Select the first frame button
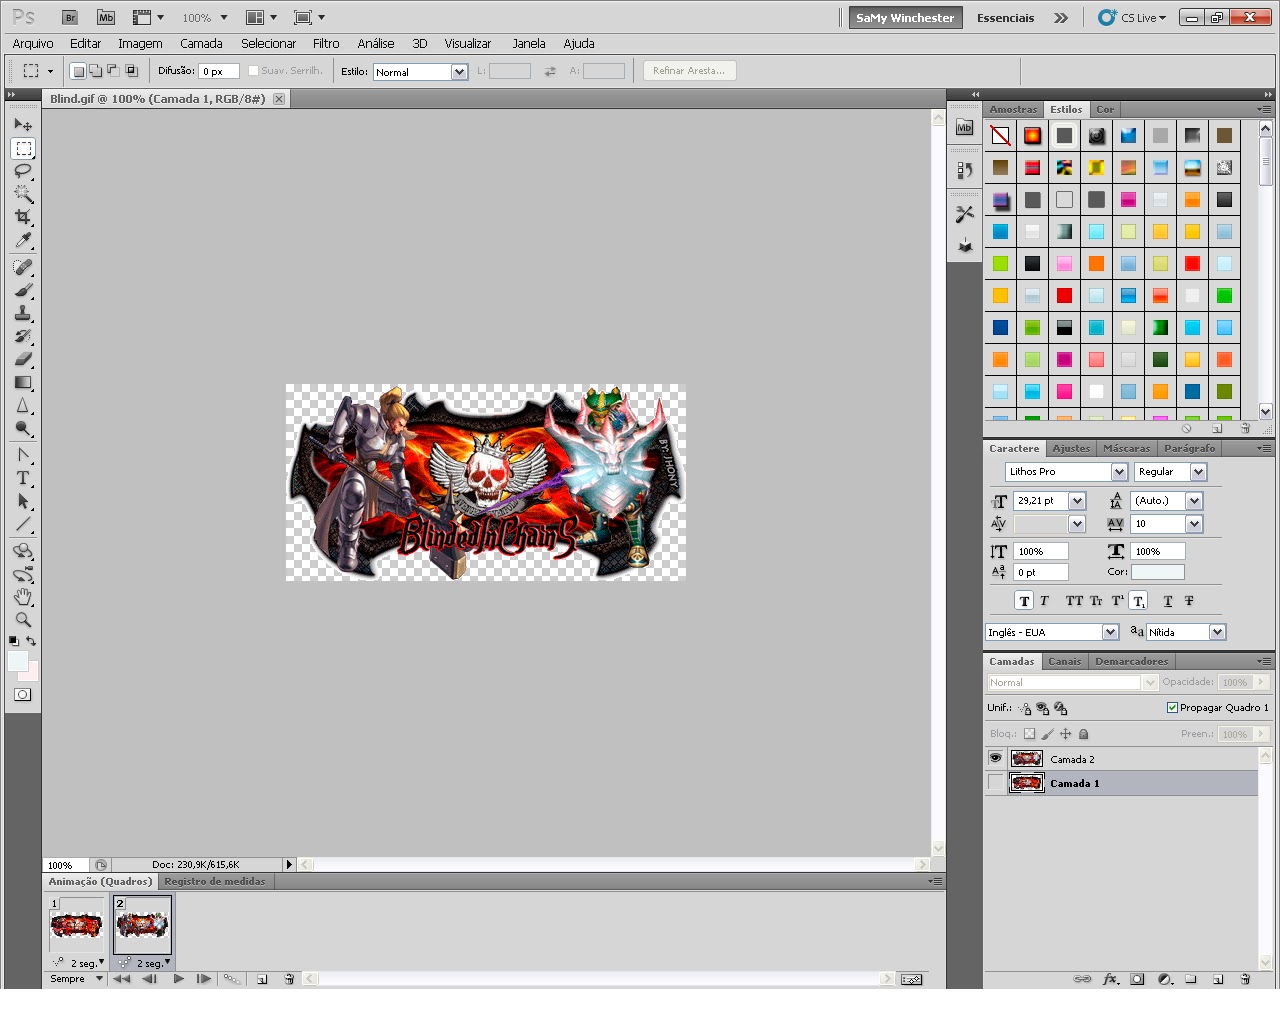This screenshot has height=1024, width=1280. click(122, 979)
